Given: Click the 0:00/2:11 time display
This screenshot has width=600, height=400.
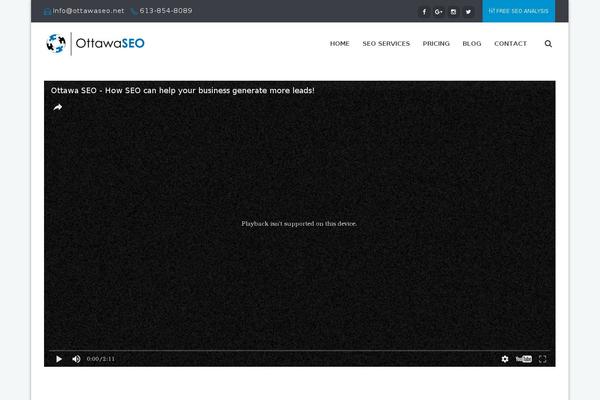Looking at the screenshot, I should [101, 359].
